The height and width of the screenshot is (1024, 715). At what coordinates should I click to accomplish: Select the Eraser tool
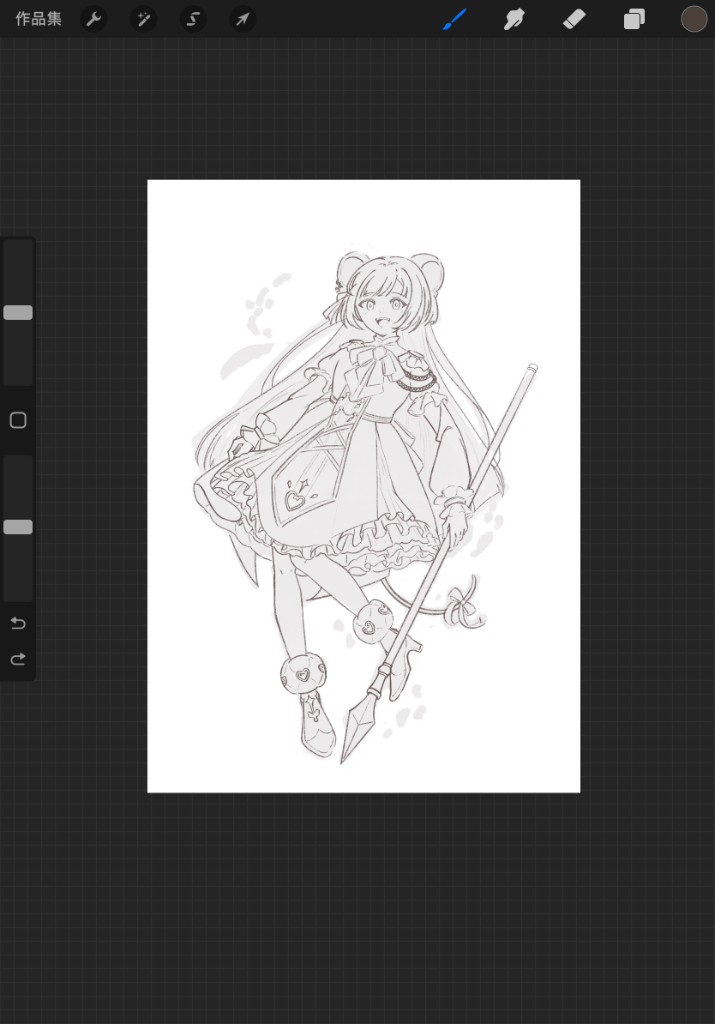click(574, 19)
